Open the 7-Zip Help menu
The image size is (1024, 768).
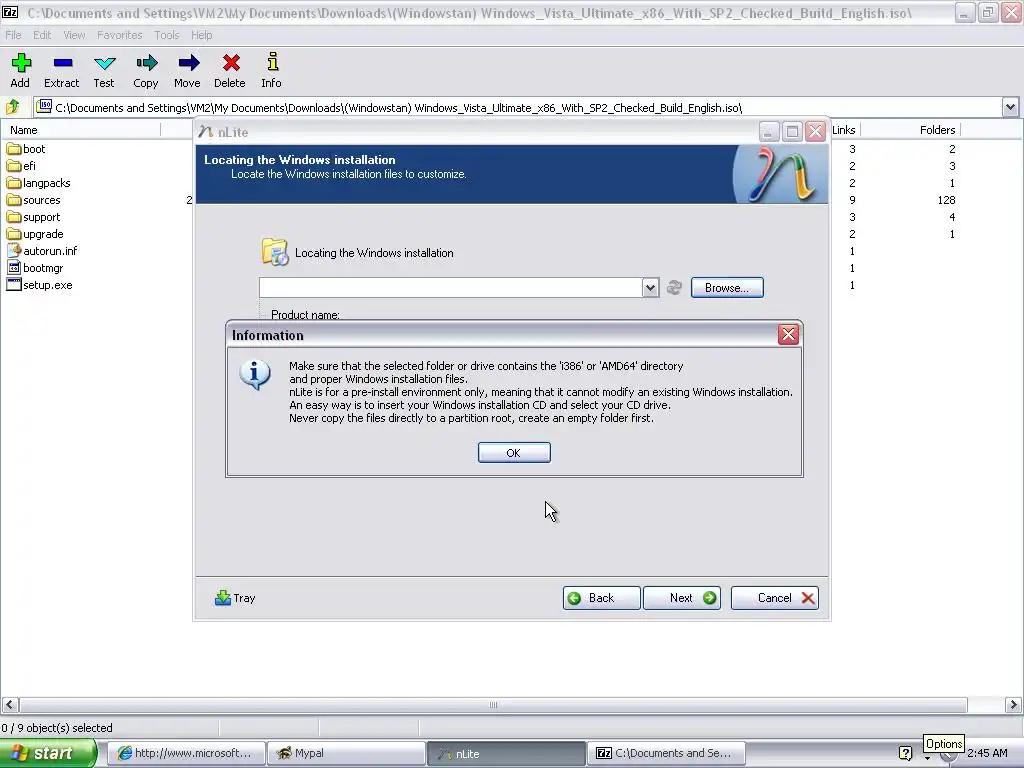pos(202,35)
